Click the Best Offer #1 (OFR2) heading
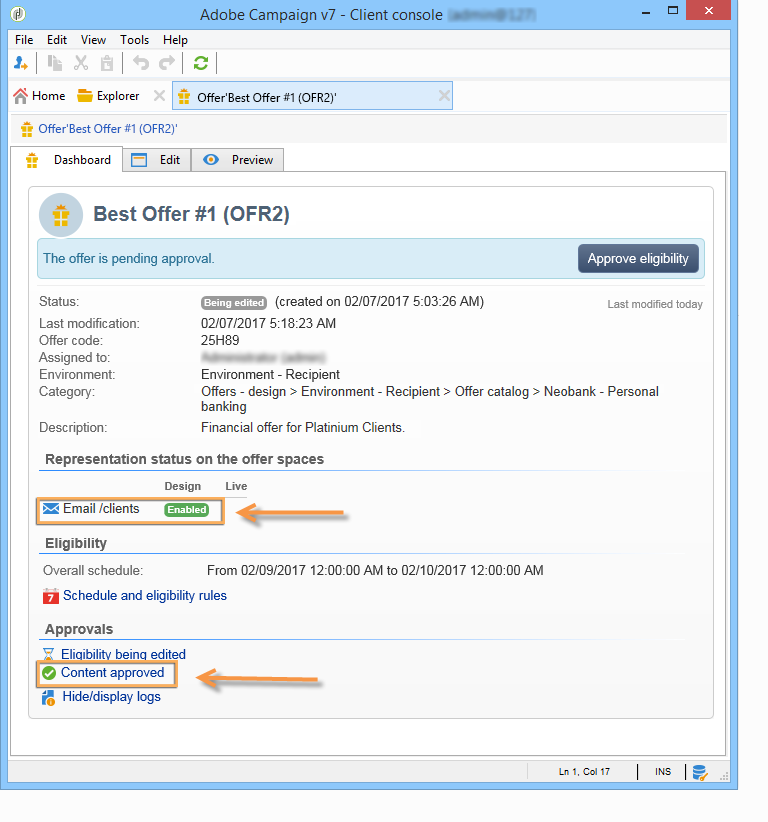 (x=191, y=214)
